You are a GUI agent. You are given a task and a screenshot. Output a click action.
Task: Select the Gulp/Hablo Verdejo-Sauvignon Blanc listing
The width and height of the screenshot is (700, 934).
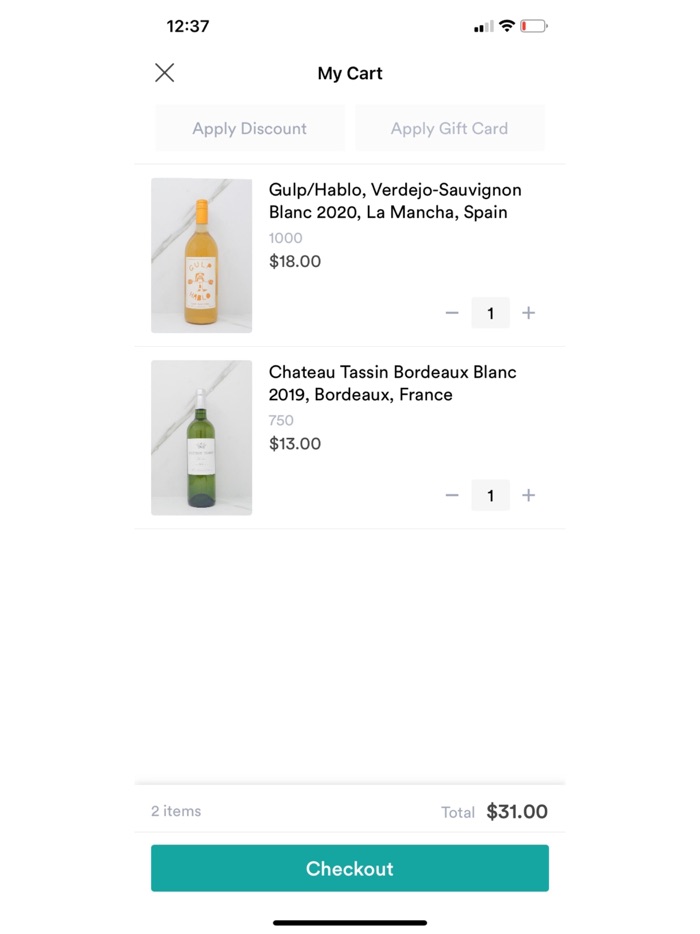point(395,200)
